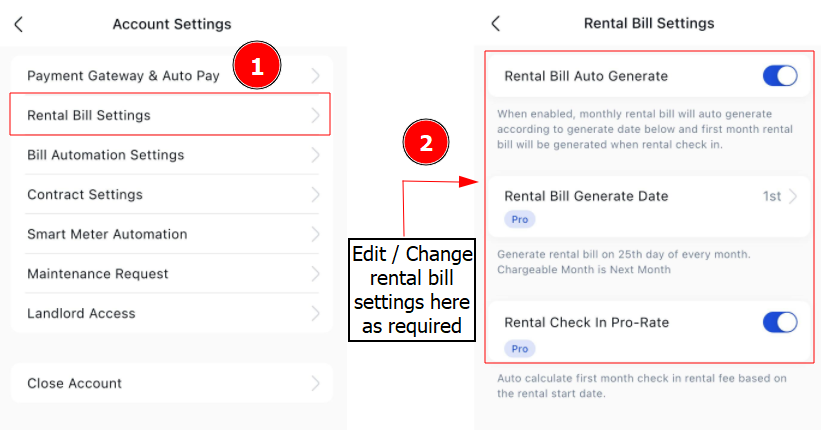Expand Rental Bill Generate Date chevron
This screenshot has height=430, width=821.
coord(793,196)
